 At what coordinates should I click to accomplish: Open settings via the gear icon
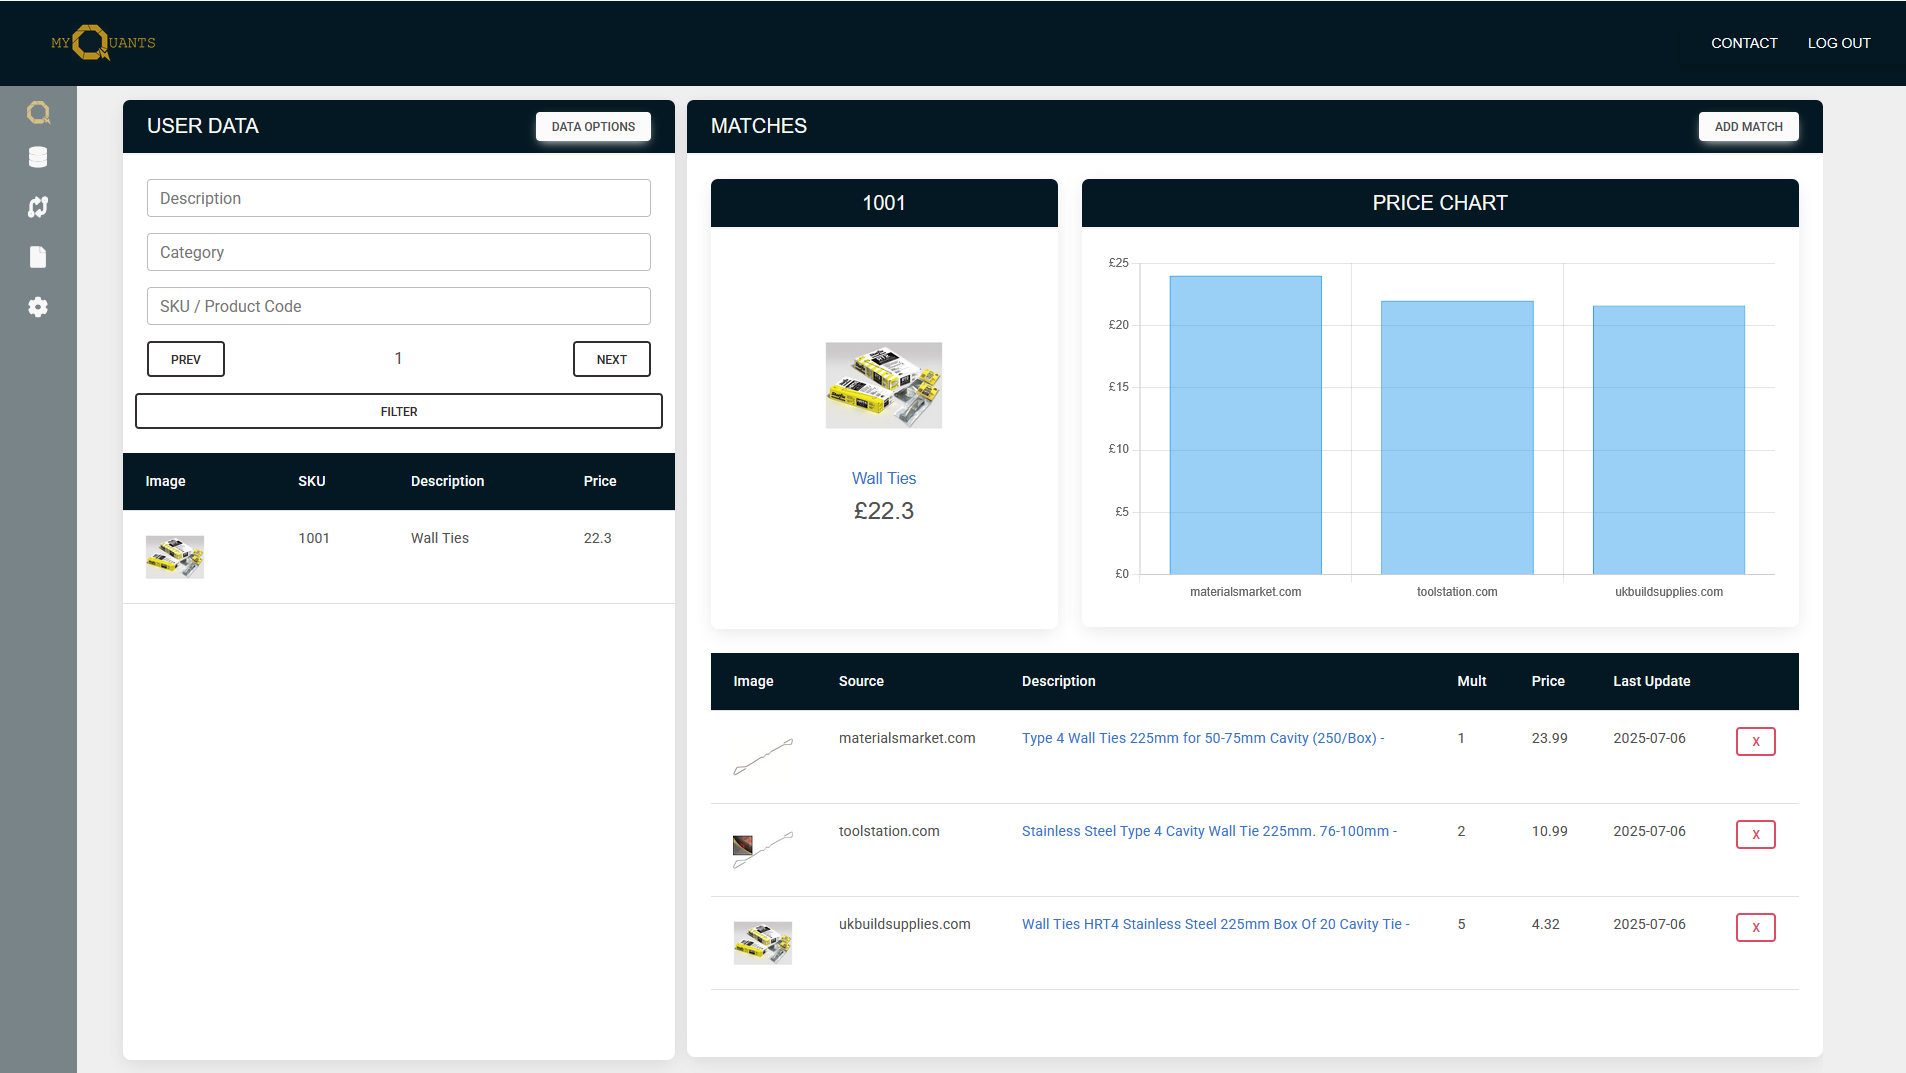38,307
